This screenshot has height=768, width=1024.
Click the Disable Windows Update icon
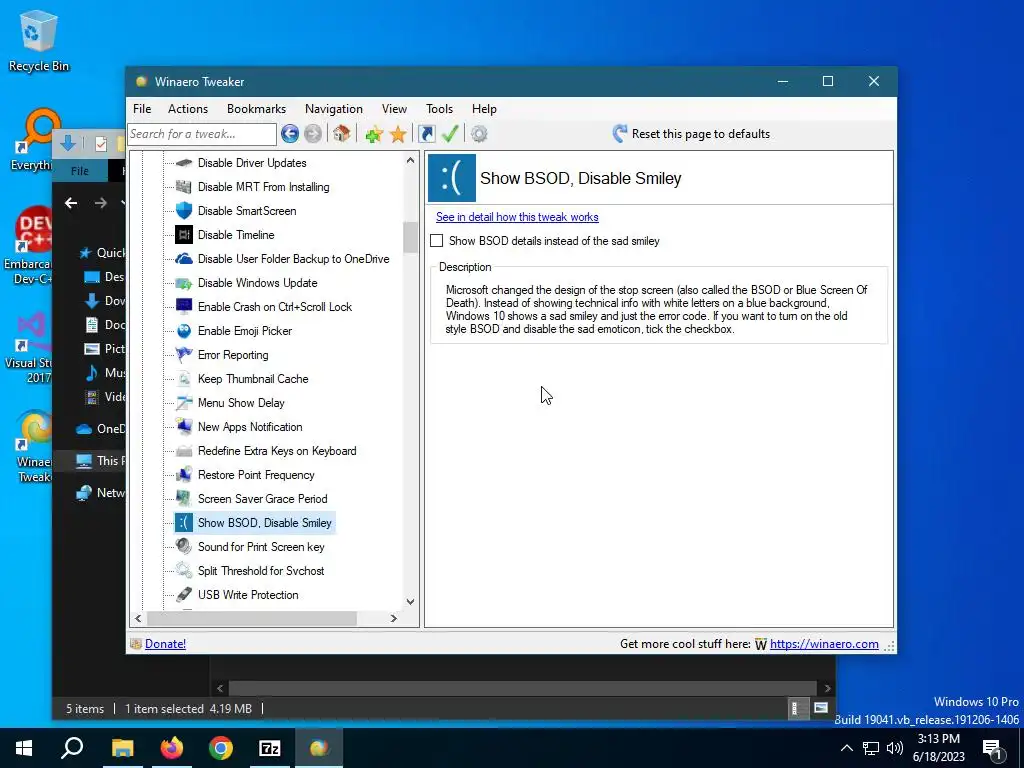pos(184,283)
